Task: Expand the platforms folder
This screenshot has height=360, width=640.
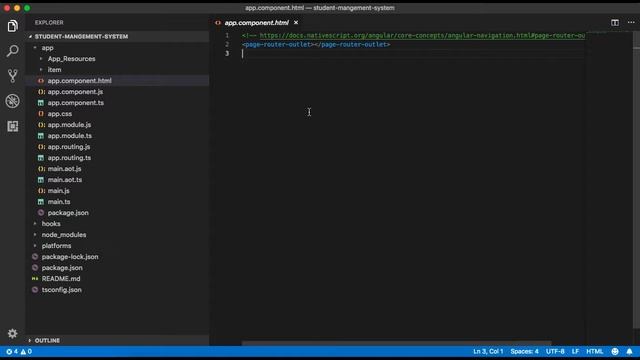Action: 56,246
